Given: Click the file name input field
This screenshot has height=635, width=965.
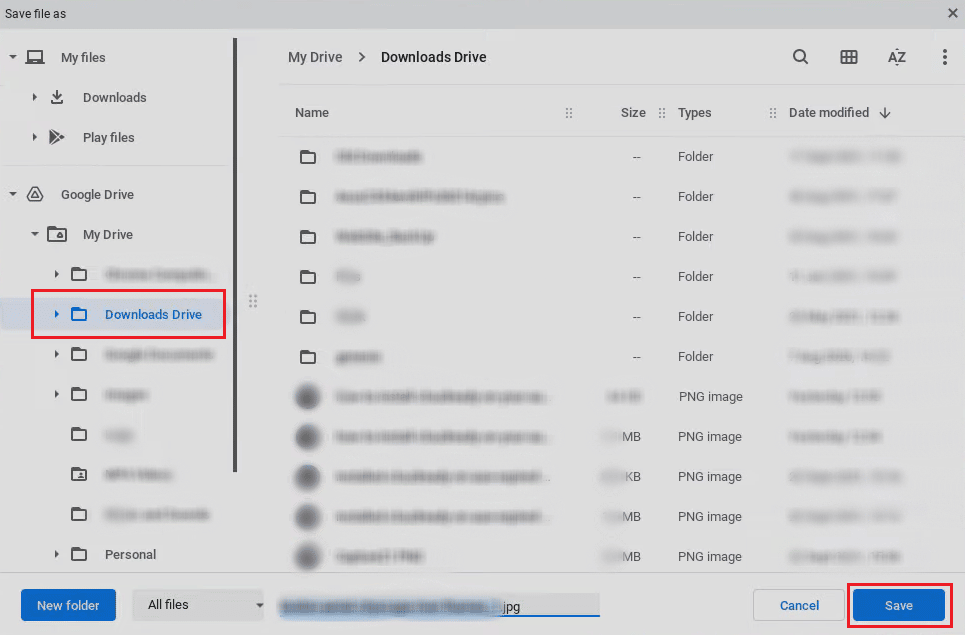Looking at the screenshot, I should (x=438, y=605).
